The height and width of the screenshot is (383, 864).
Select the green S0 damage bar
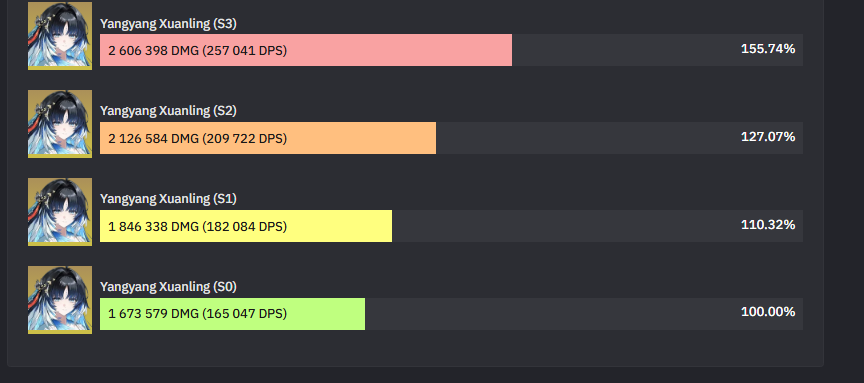coord(232,314)
